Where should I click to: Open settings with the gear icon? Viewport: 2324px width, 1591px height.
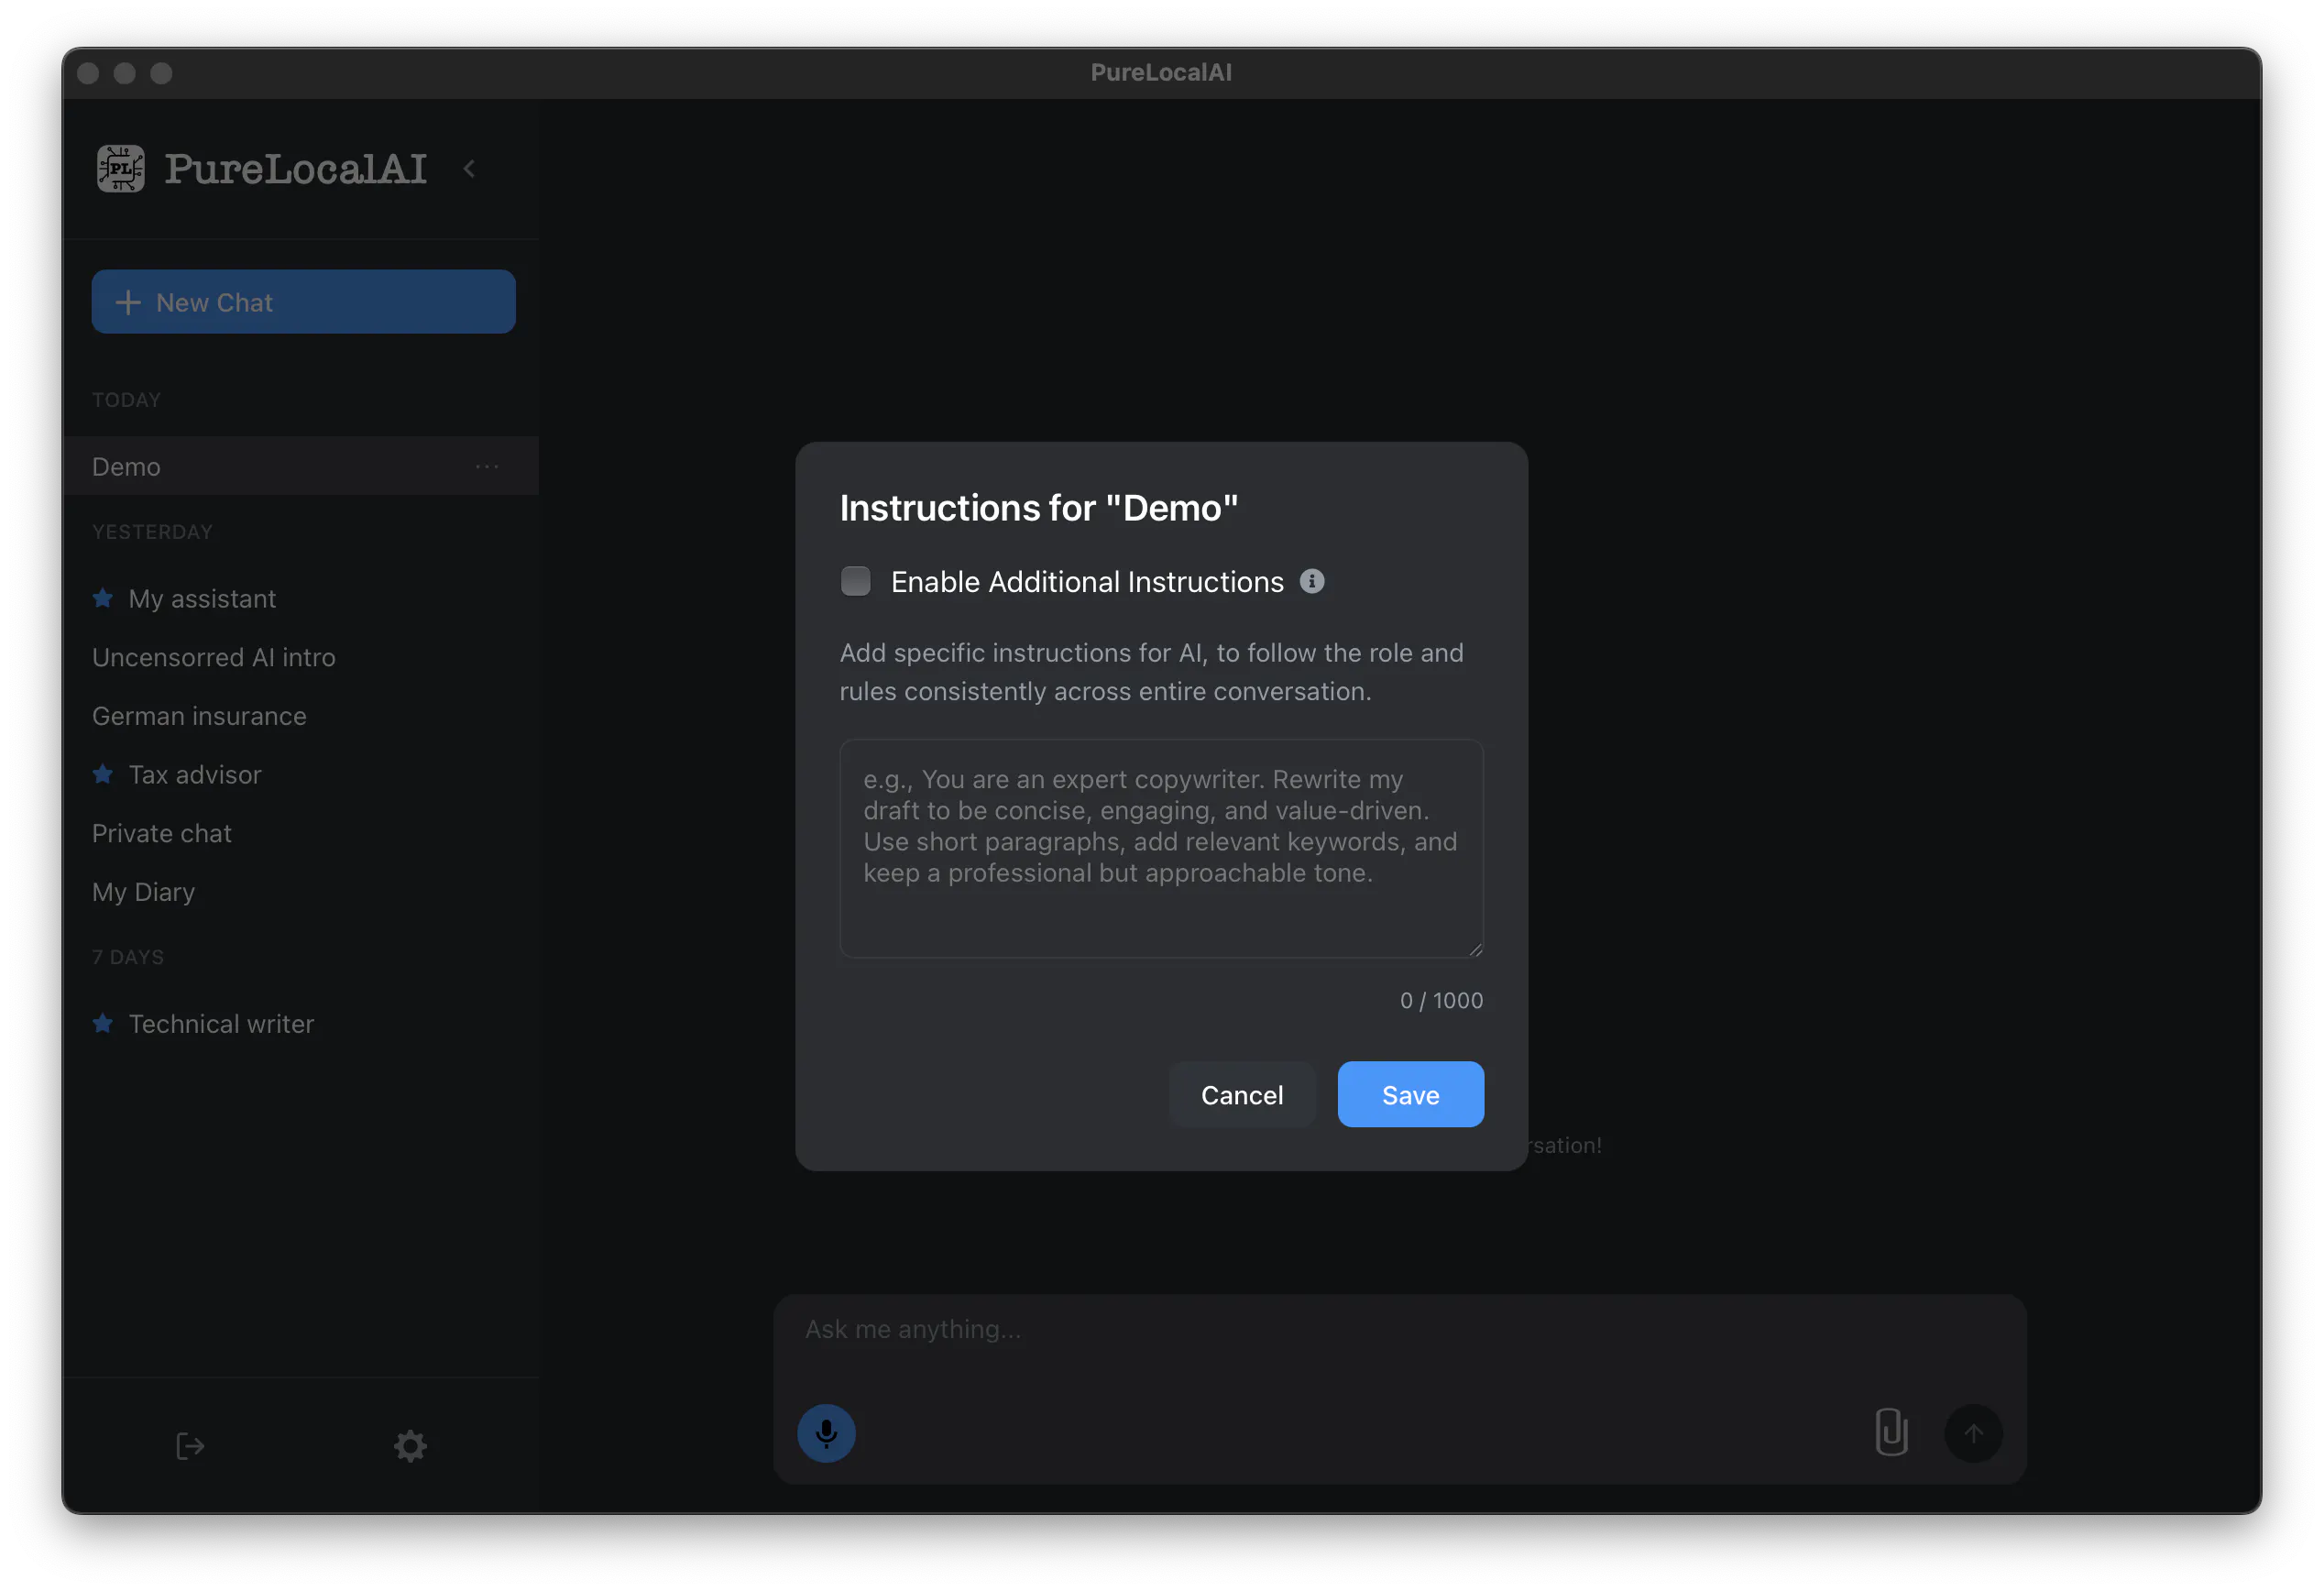tap(410, 1446)
